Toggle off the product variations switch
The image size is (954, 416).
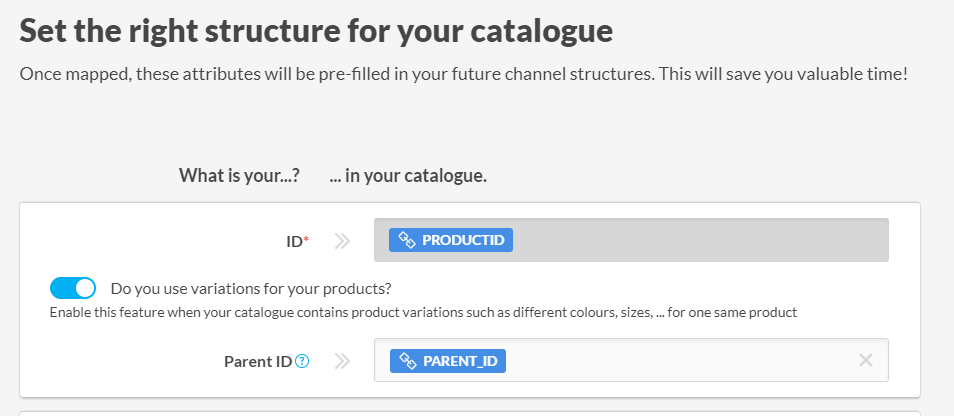pos(73,289)
